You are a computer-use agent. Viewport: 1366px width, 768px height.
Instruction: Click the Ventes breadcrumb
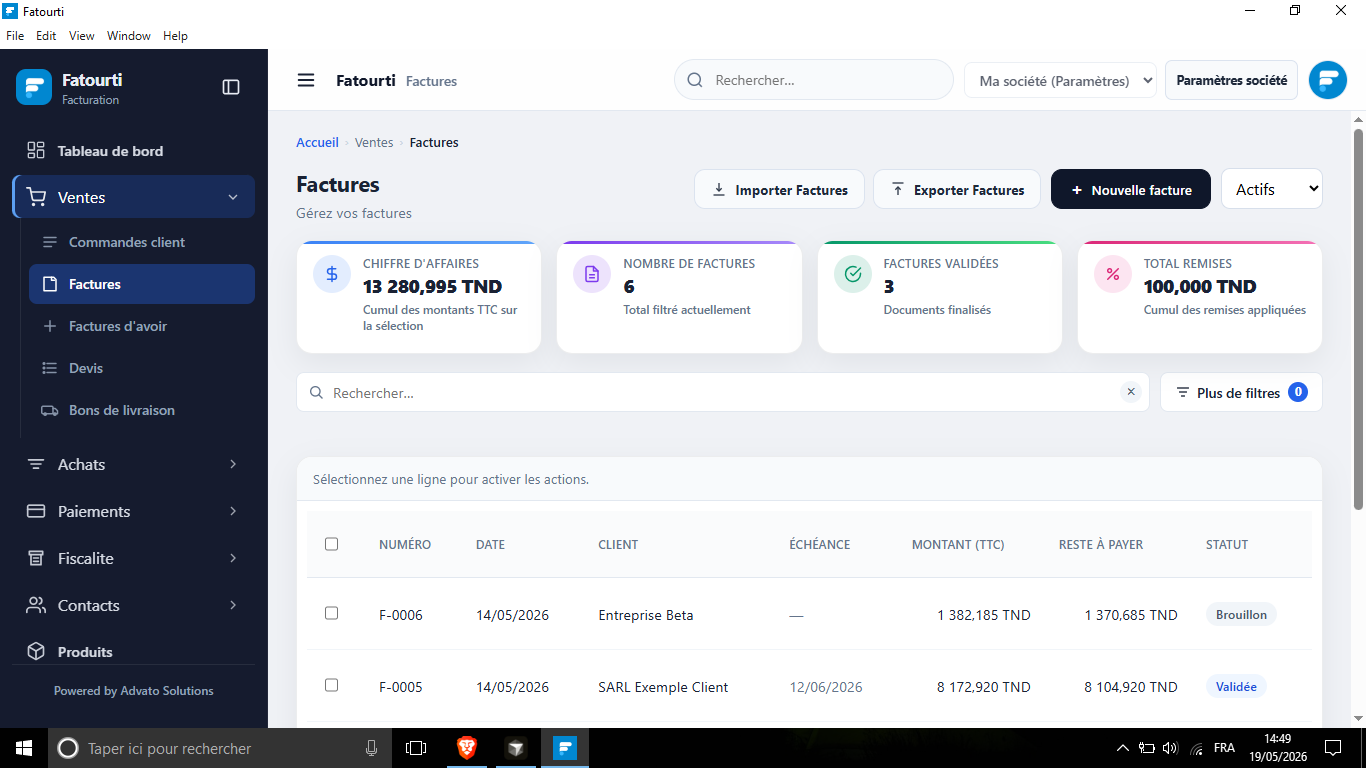374,142
